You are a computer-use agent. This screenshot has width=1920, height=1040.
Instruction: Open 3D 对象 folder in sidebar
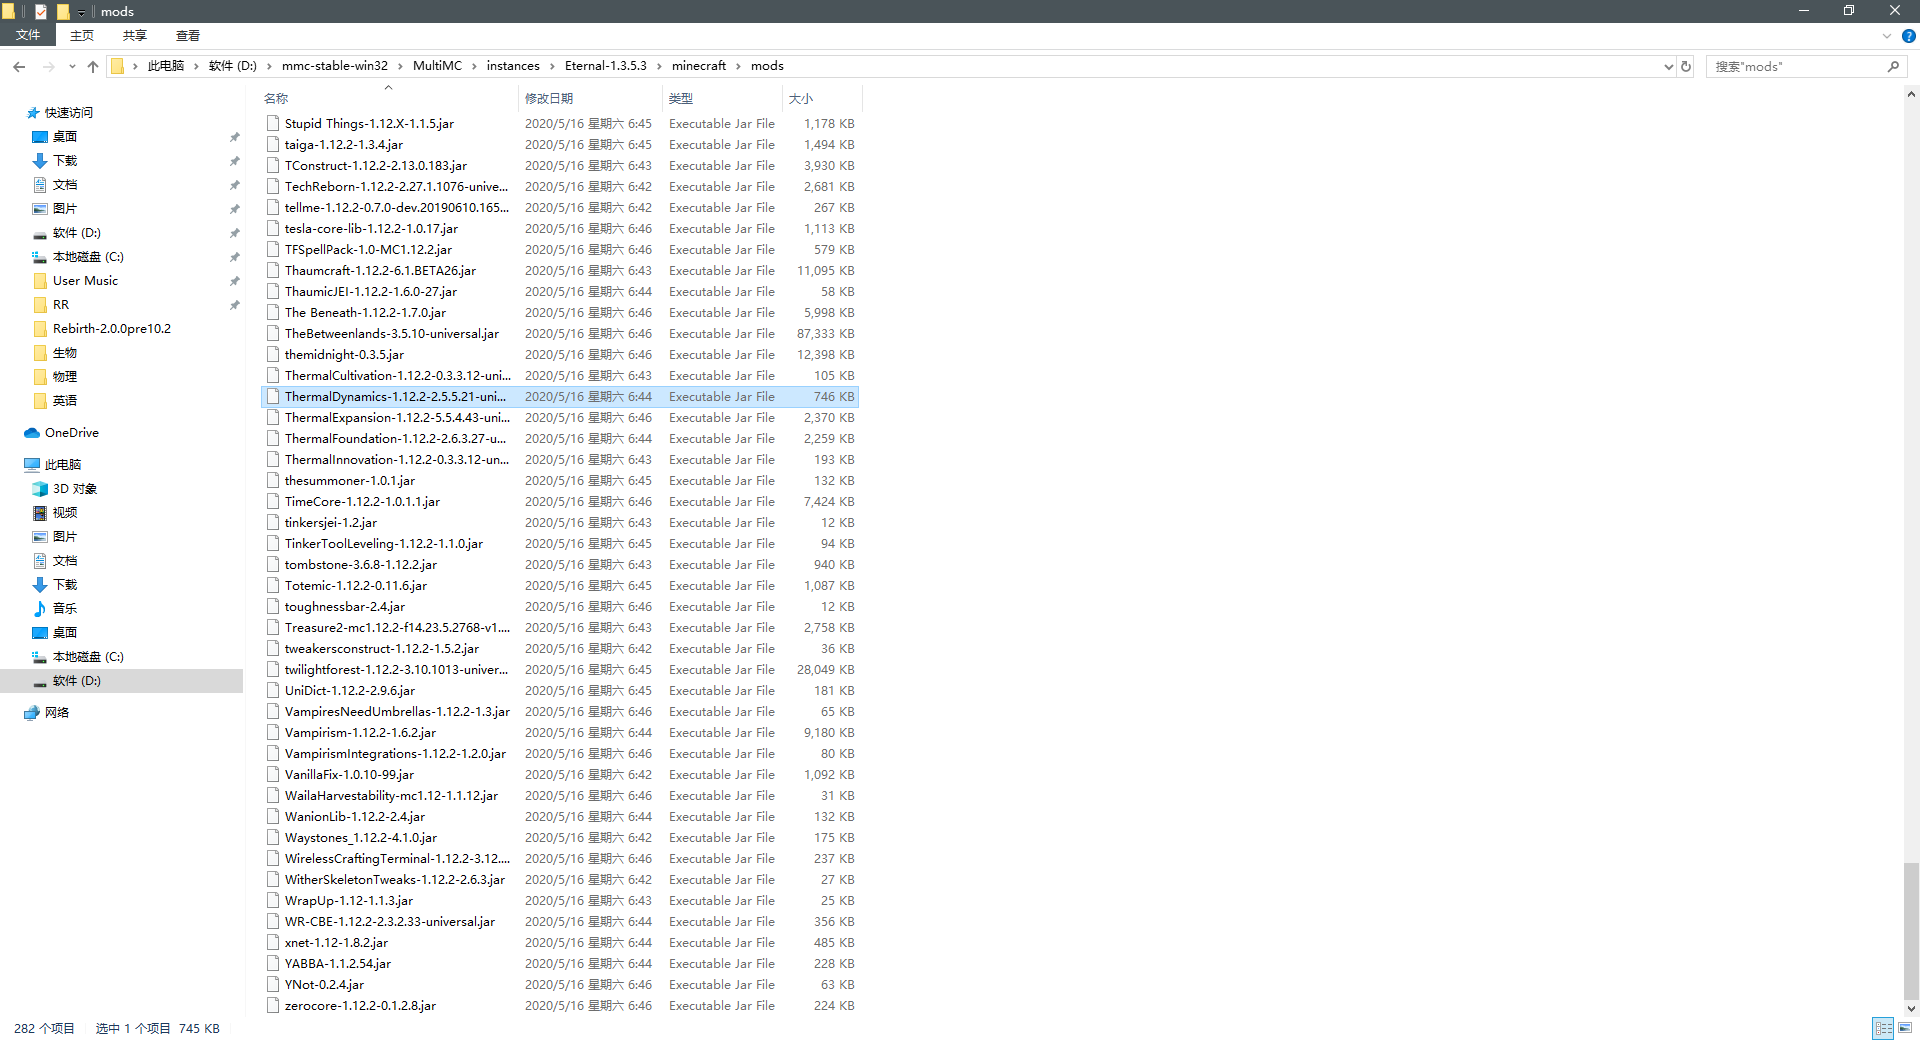pos(75,489)
